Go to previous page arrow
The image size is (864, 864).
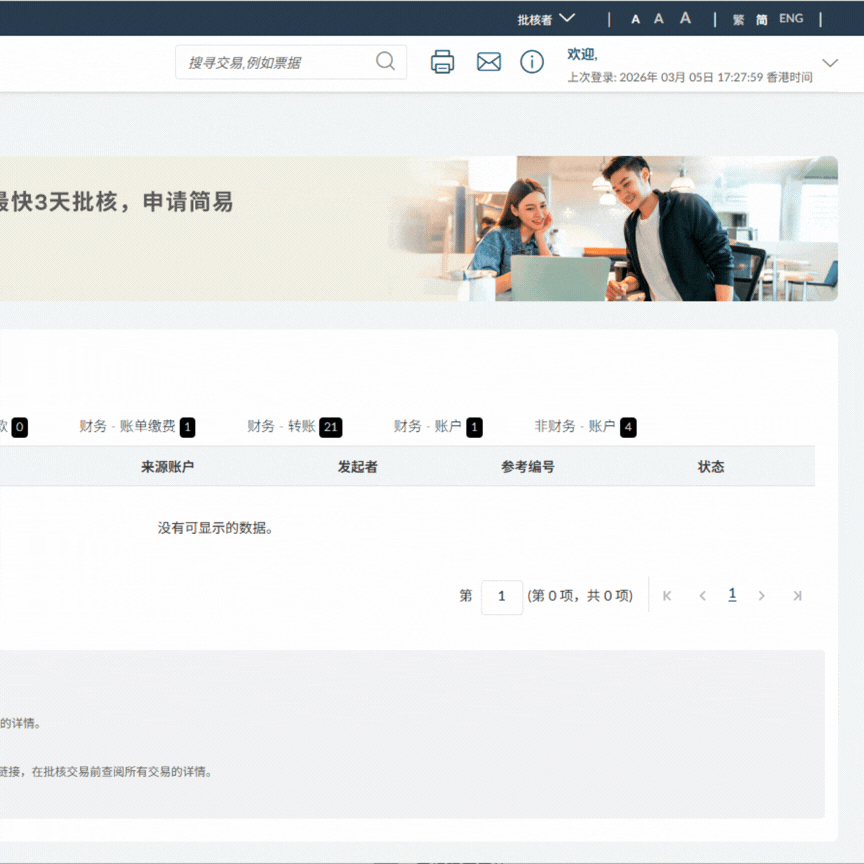[702, 596]
